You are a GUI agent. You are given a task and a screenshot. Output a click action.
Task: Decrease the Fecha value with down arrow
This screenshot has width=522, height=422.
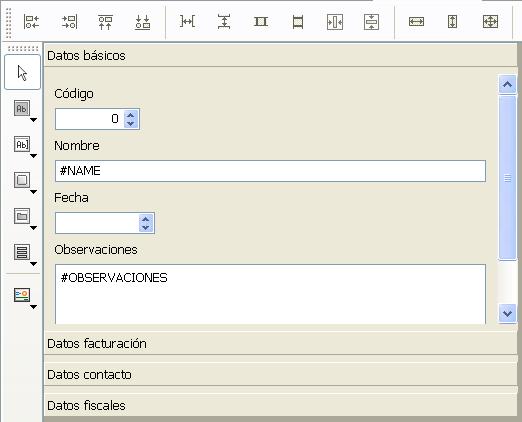tap(146, 227)
